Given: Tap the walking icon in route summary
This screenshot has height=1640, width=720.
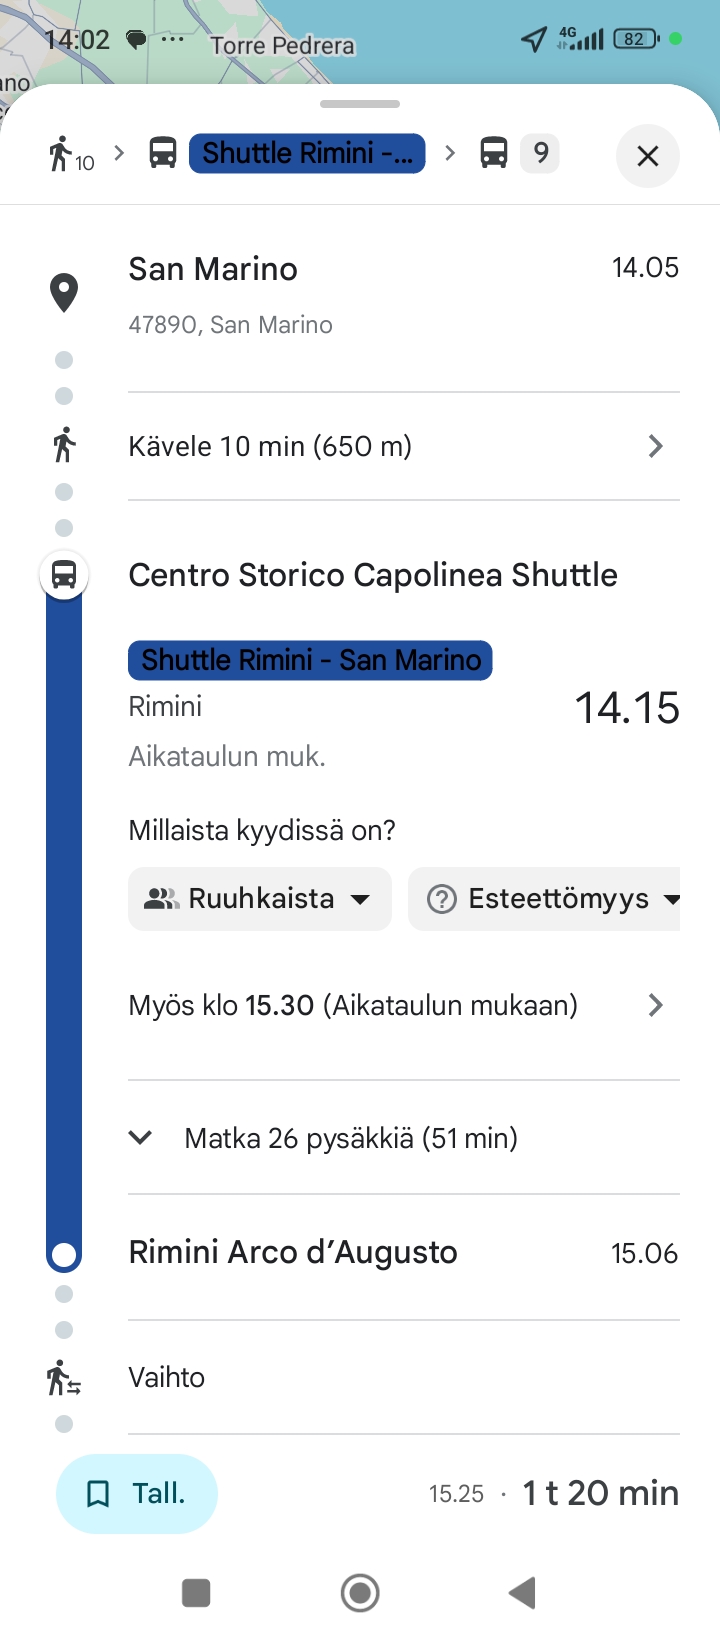Looking at the screenshot, I should pyautogui.click(x=62, y=155).
